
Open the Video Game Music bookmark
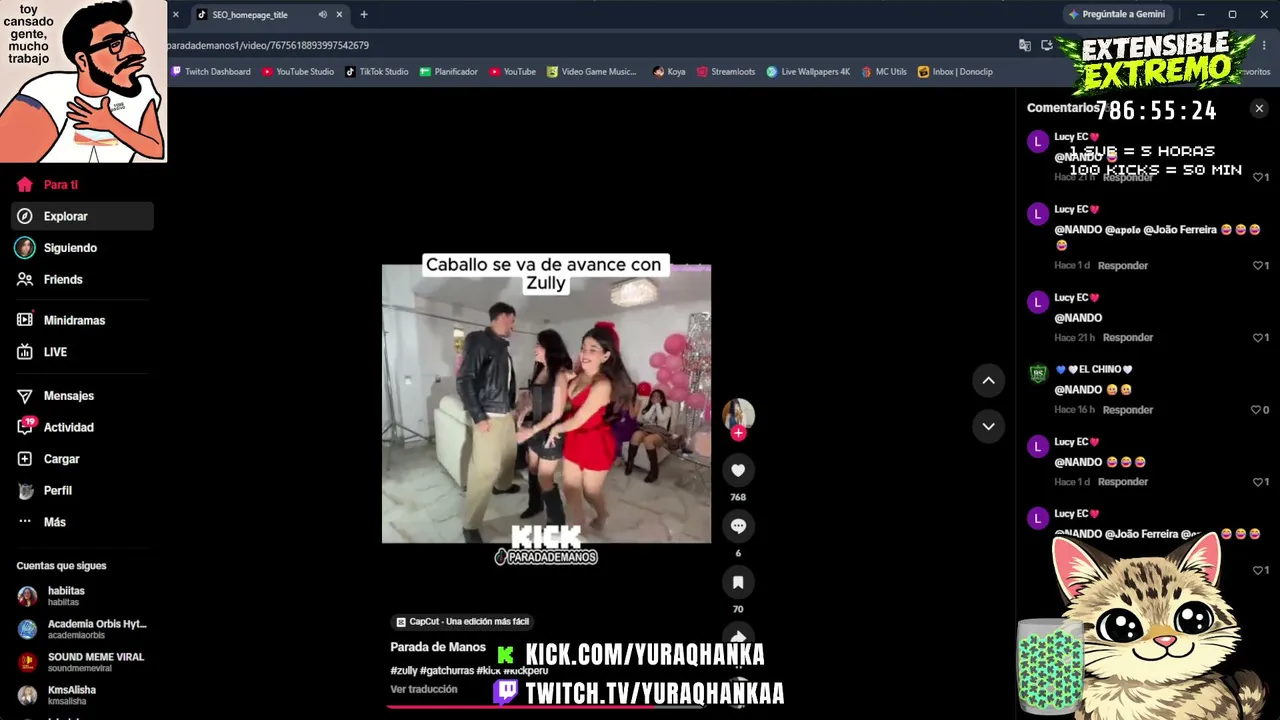592,72
